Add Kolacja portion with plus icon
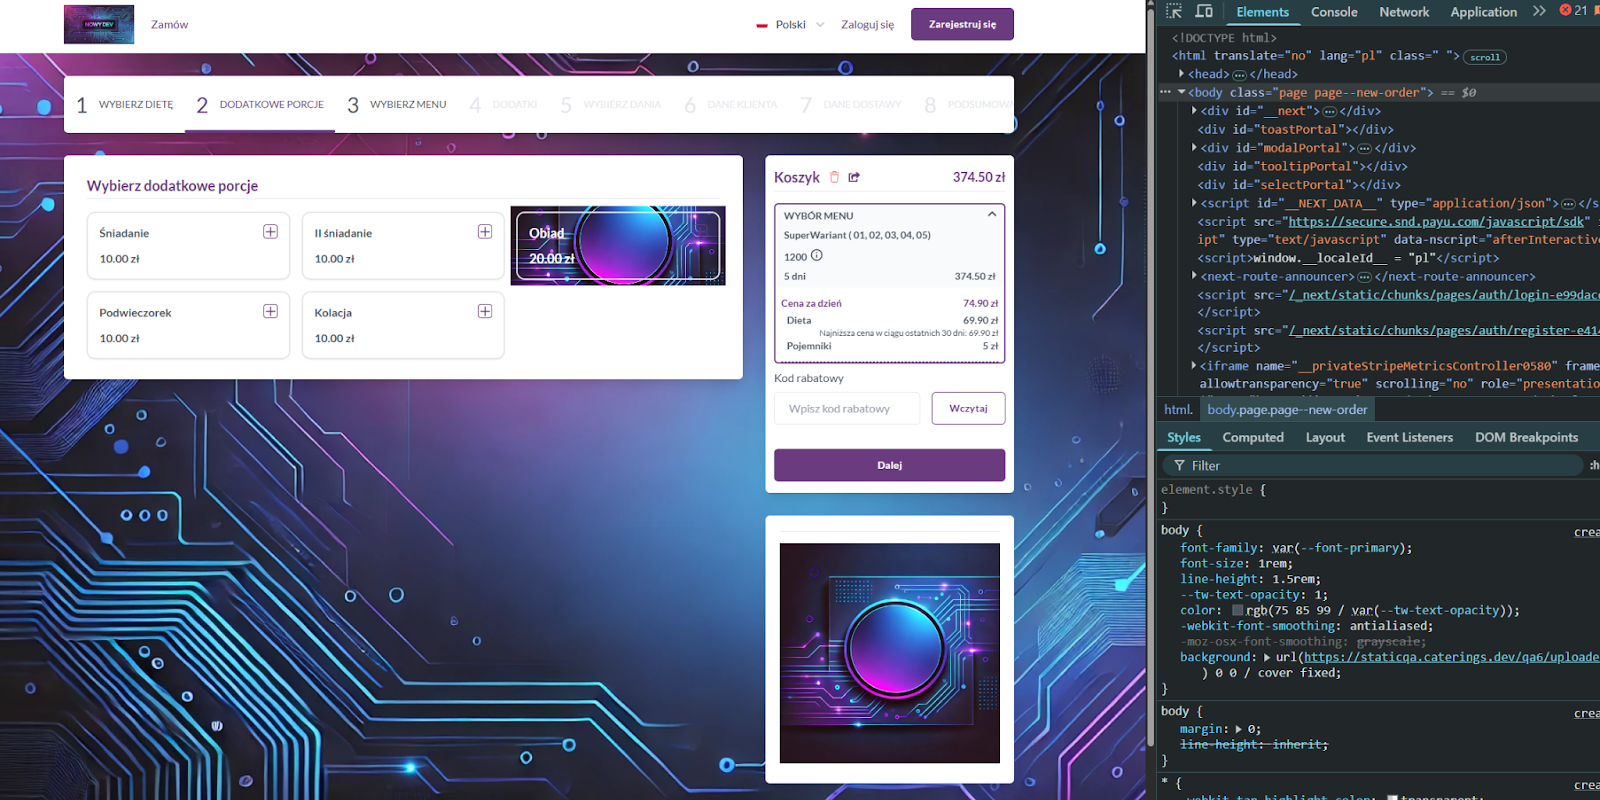The image size is (1600, 800). 485,312
